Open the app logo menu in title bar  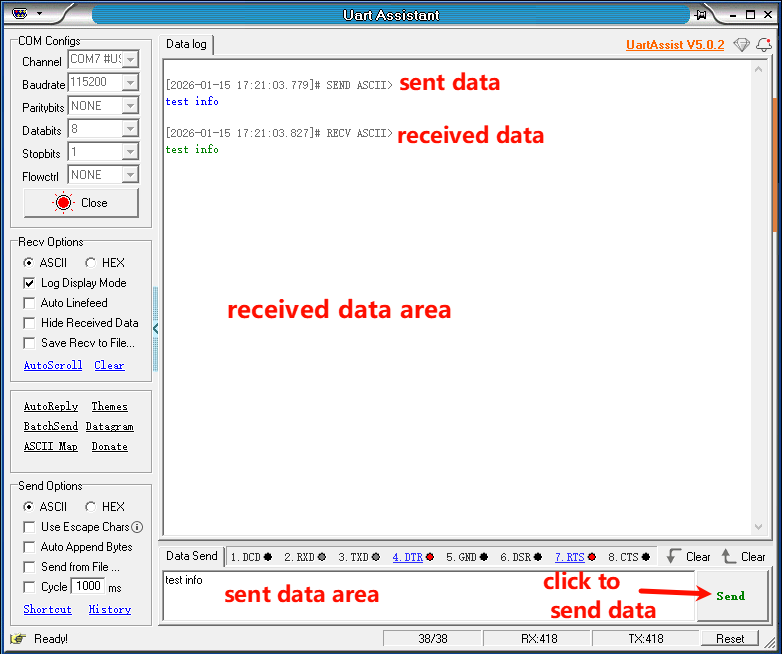tap(19, 14)
